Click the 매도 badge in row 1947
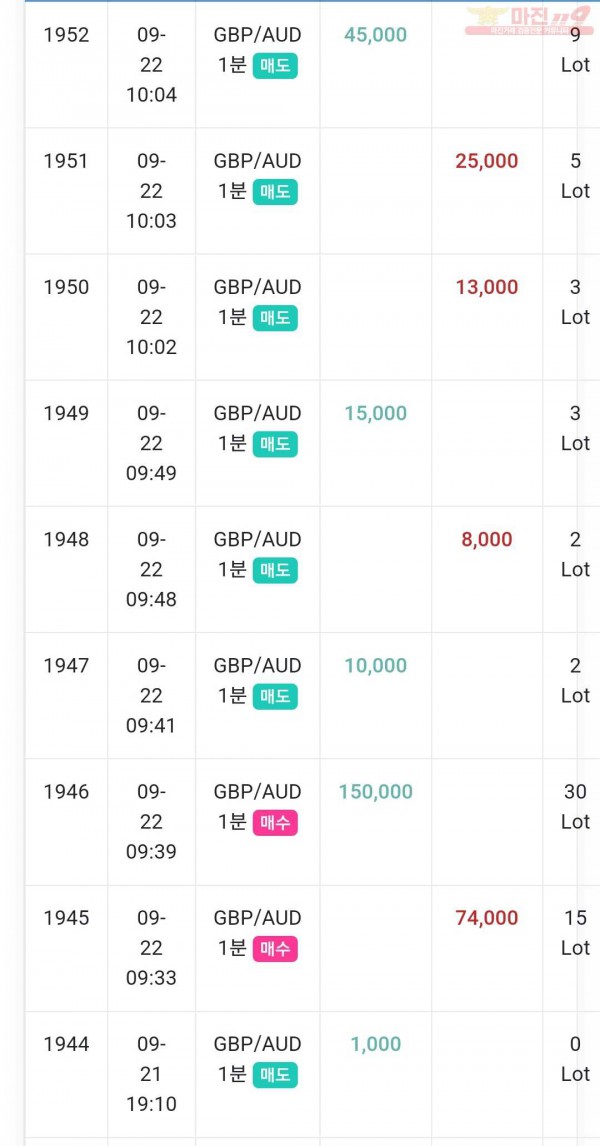 click(x=276, y=697)
